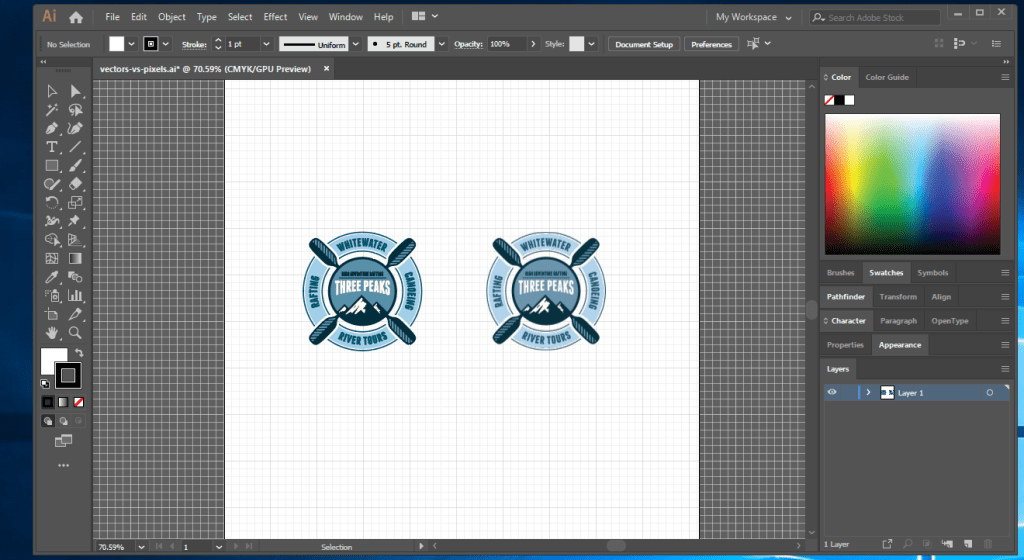Viewport: 1024px width, 560px height.
Task: Click the Home icon beside Ai logo
Action: 76,17
